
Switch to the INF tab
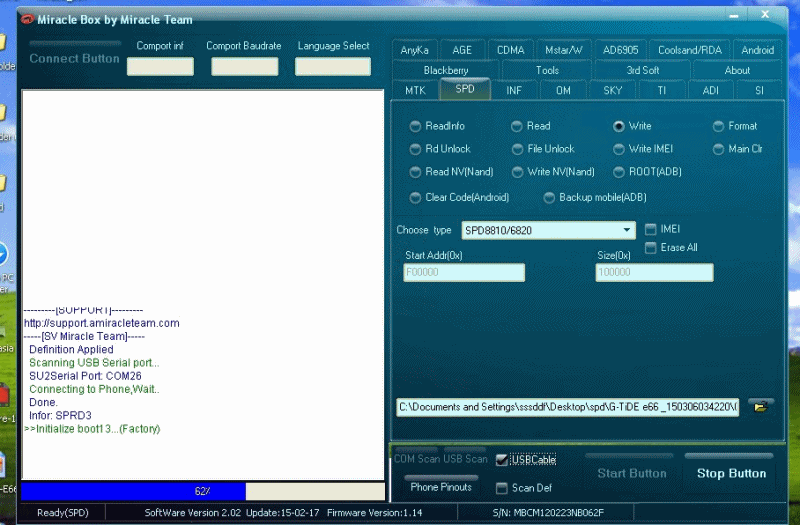[514, 90]
